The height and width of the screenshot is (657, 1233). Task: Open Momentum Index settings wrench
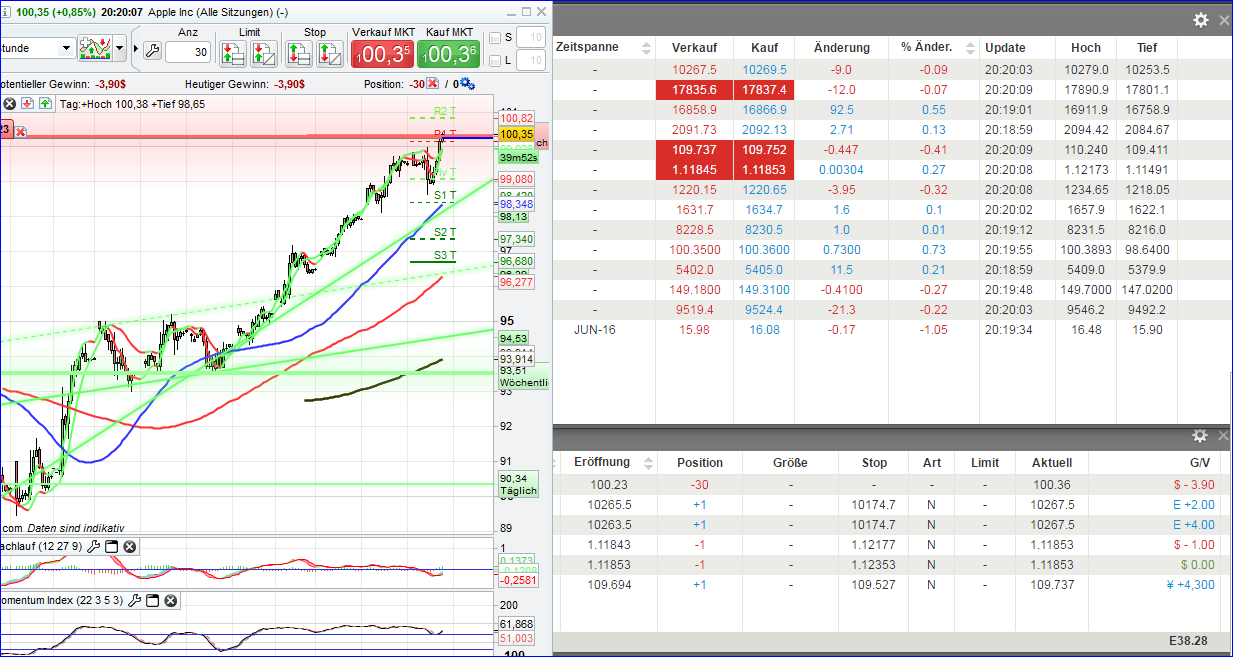[135, 600]
